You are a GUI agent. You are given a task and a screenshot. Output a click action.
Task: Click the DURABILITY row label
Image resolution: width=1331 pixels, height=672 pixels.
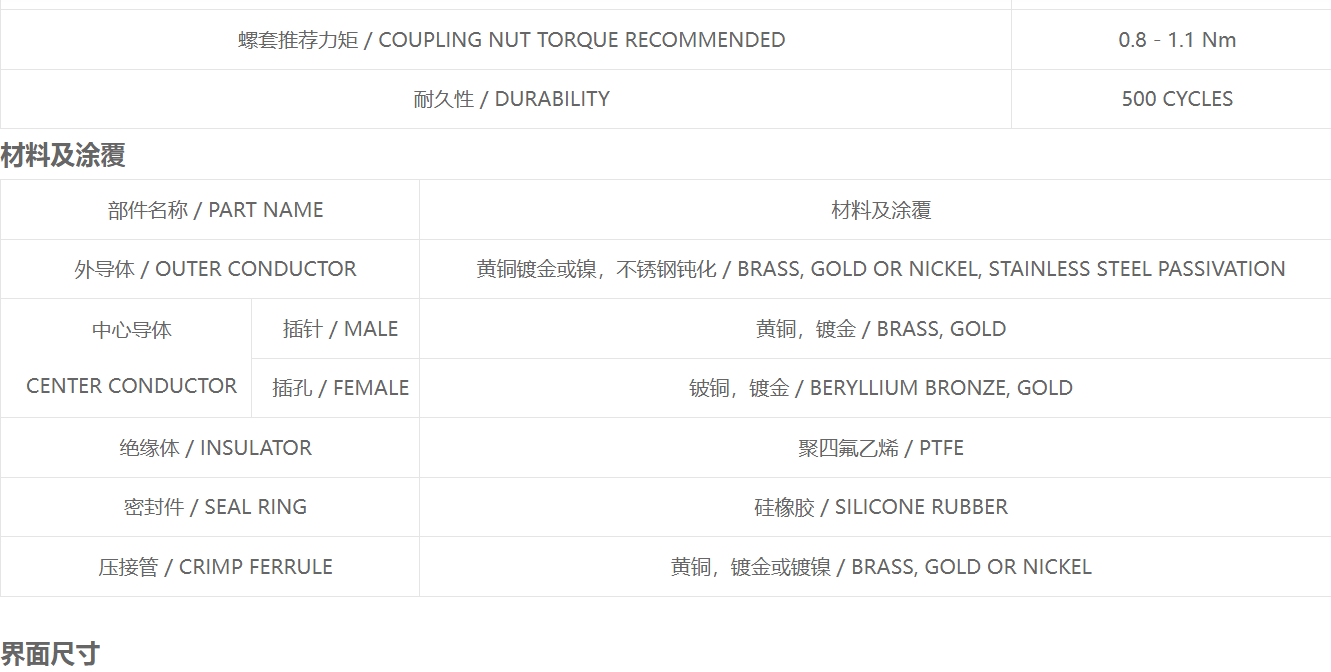point(506,99)
